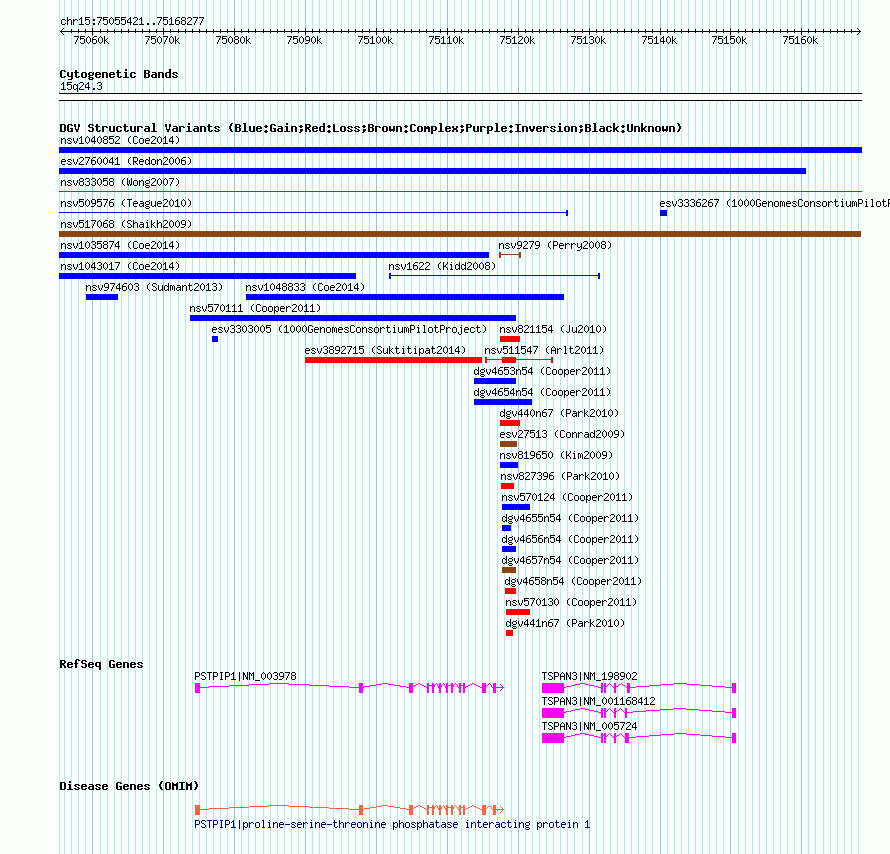Click the nsv9279 (Perry2008) label
Viewport: 890px width, 854px height.
(x=555, y=245)
